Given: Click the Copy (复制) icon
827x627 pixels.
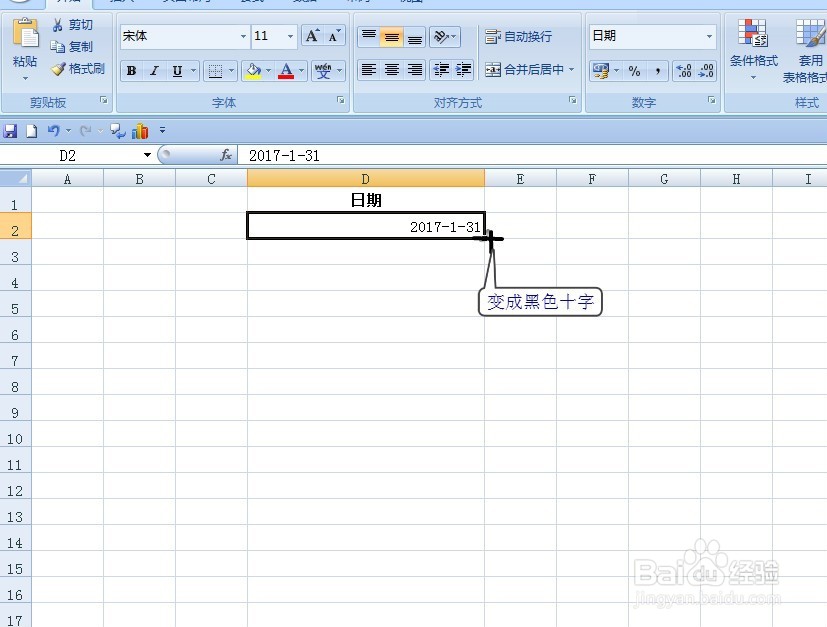Looking at the screenshot, I should [x=58, y=46].
